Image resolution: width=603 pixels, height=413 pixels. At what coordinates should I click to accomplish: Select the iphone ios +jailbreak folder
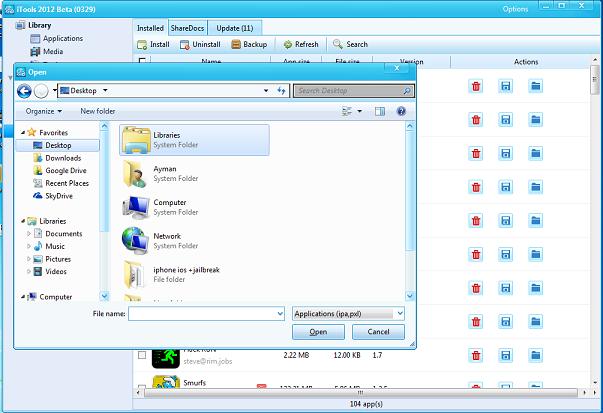(194, 275)
